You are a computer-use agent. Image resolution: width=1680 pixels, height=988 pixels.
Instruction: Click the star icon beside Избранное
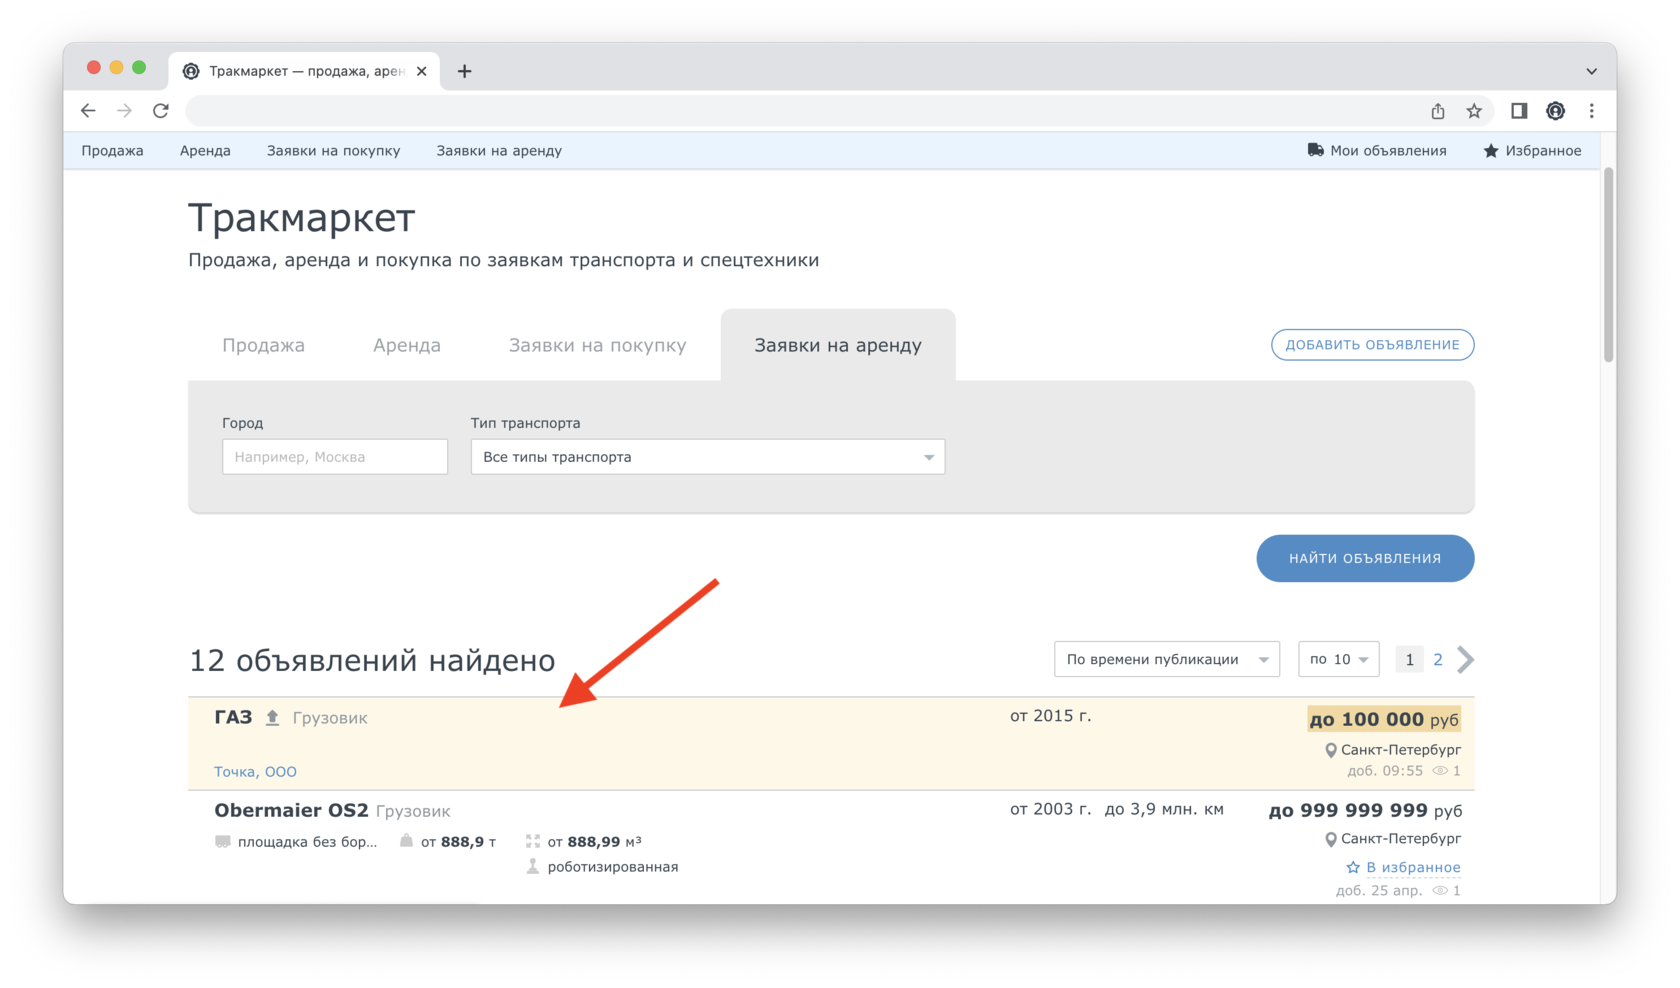(1491, 151)
